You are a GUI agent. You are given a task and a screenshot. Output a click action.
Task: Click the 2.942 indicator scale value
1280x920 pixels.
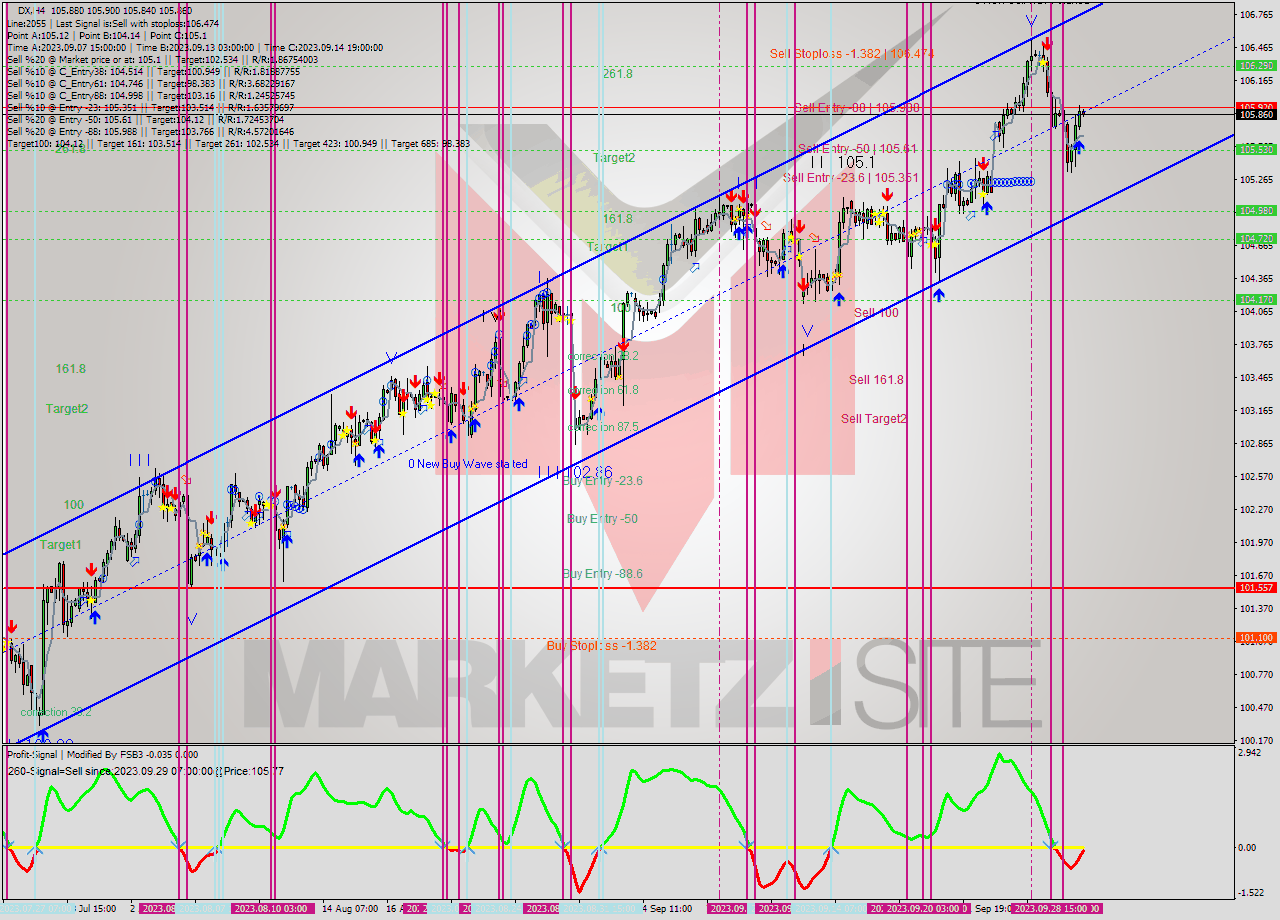[1250, 751]
